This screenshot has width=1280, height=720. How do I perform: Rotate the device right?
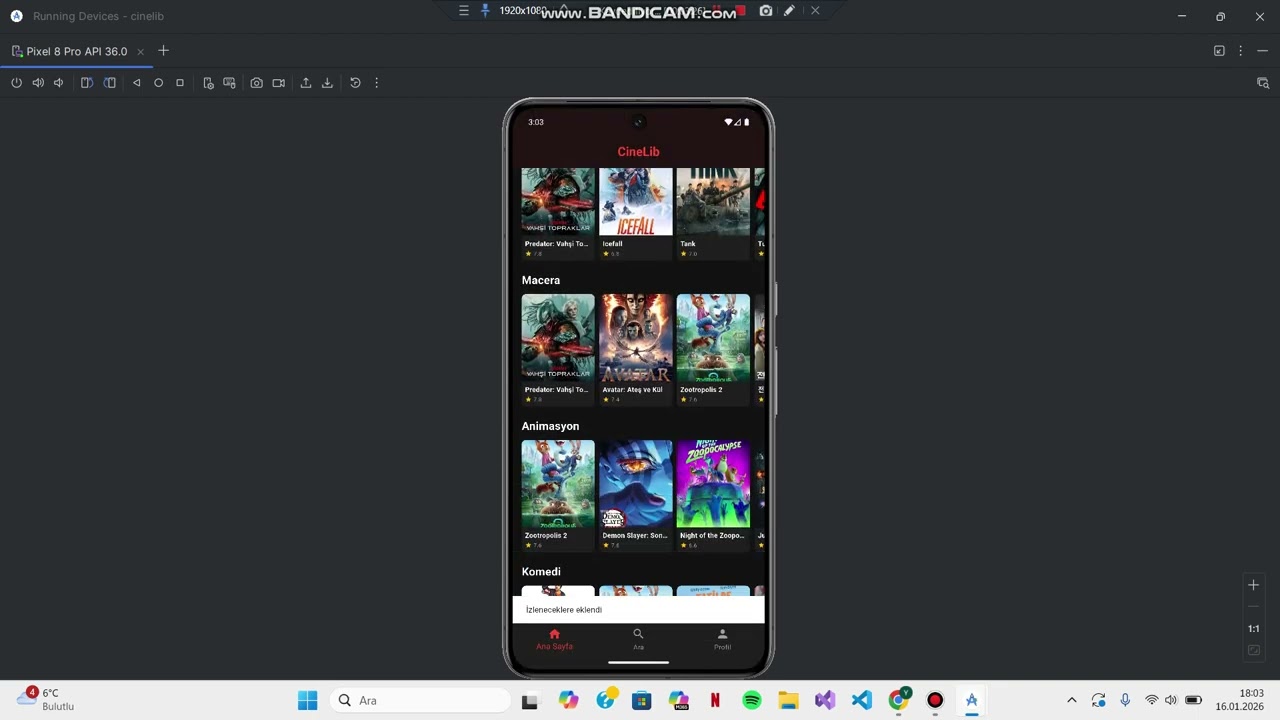(x=110, y=83)
